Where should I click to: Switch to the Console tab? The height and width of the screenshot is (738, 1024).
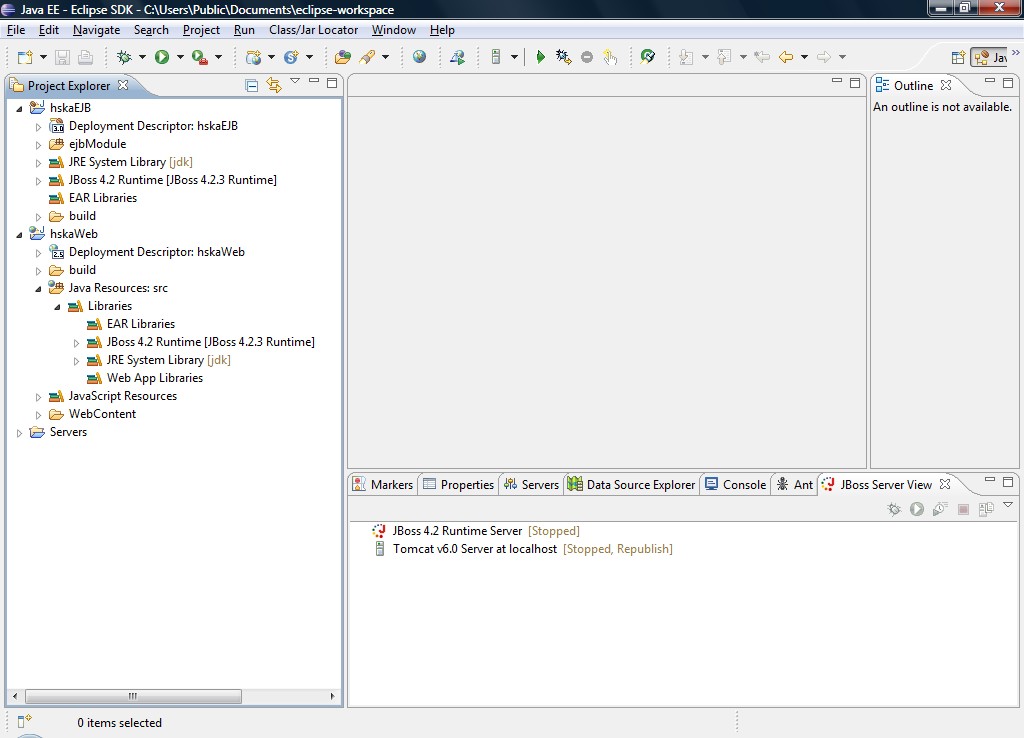(x=735, y=485)
